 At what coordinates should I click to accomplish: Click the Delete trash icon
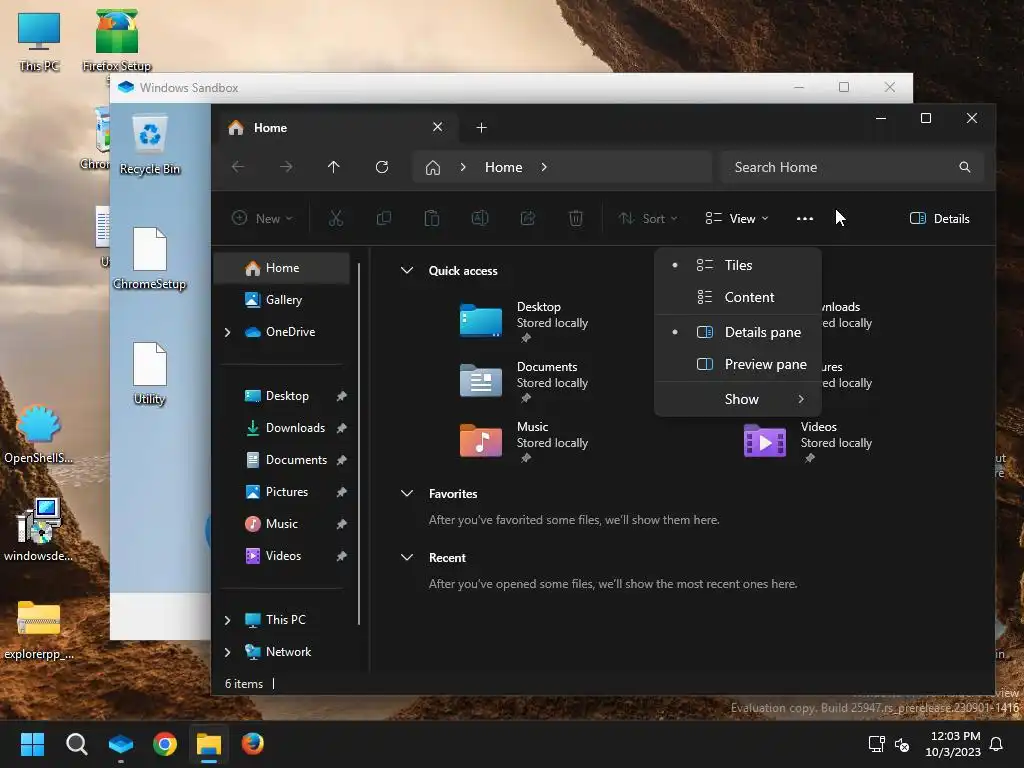point(575,218)
